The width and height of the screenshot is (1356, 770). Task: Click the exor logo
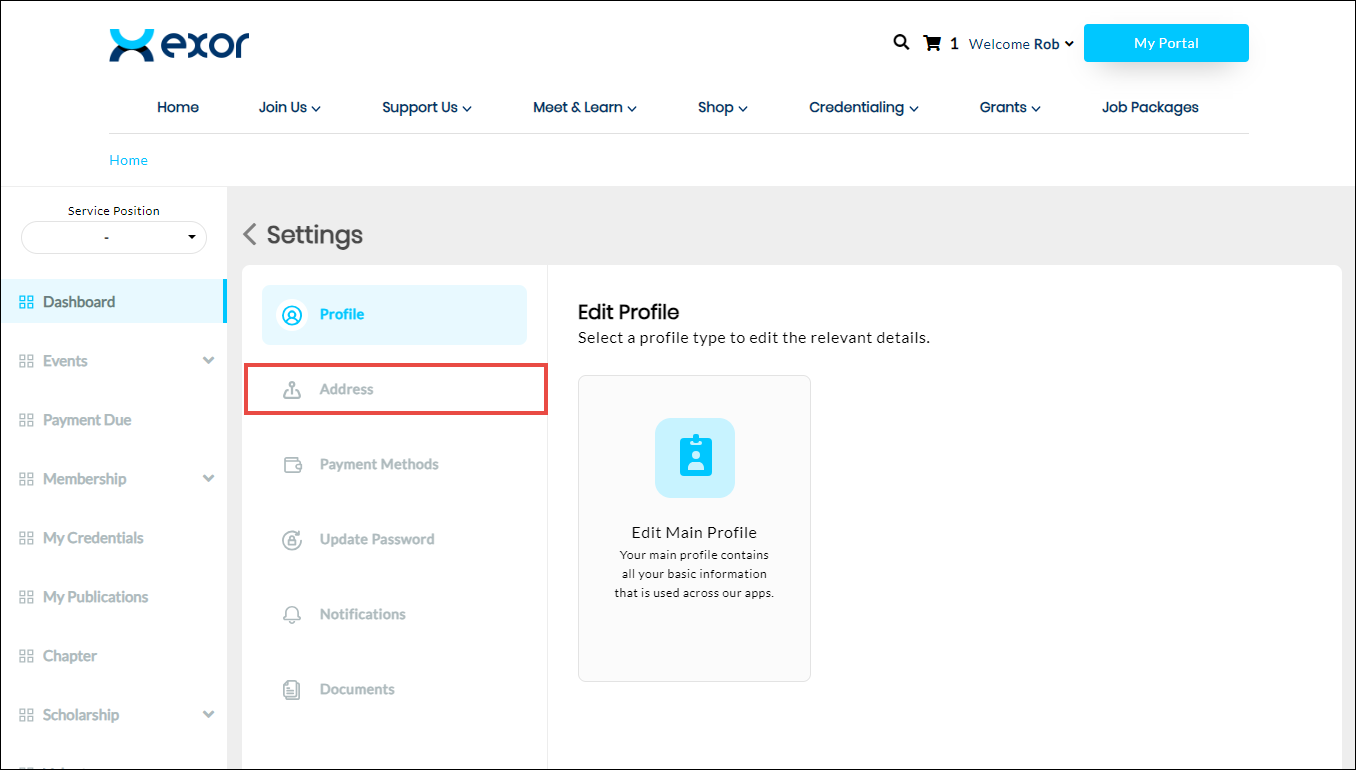(179, 45)
